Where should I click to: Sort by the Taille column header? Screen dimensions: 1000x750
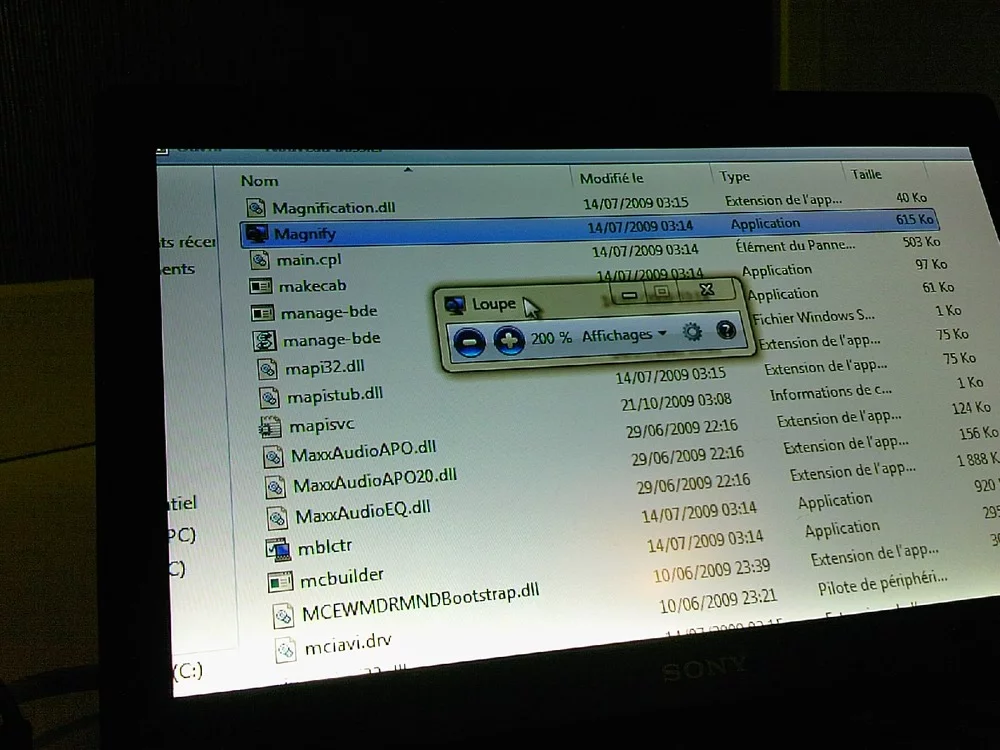(866, 174)
